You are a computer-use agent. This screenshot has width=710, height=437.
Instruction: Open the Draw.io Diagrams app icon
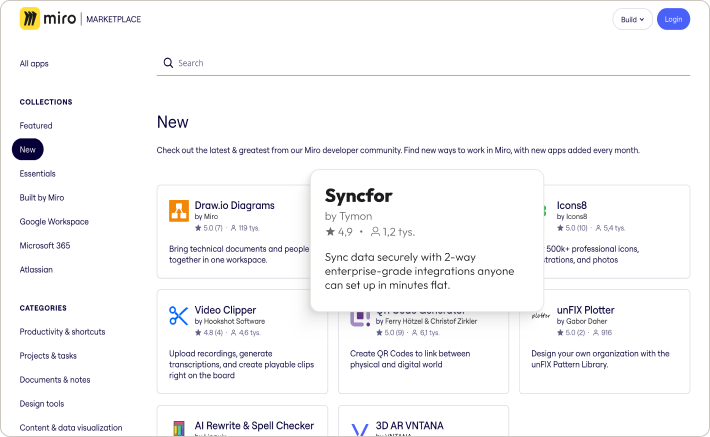point(179,210)
